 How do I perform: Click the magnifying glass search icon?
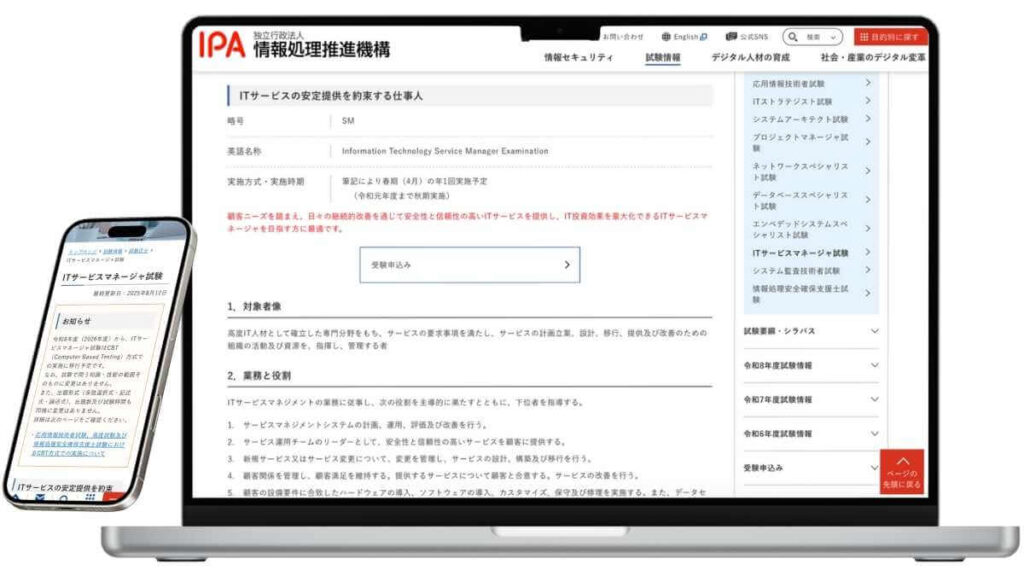(793, 36)
